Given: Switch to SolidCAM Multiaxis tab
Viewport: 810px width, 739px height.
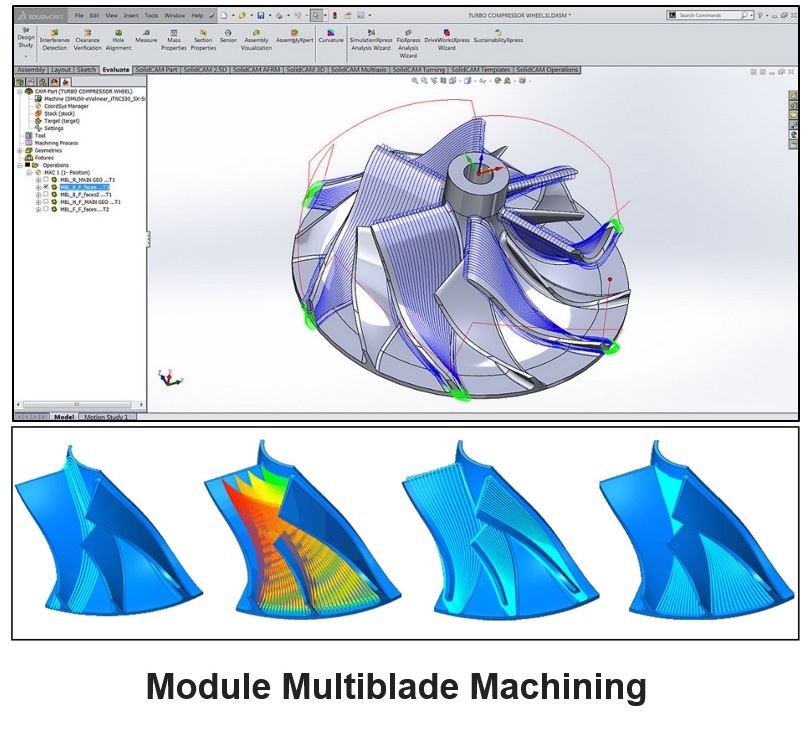Looking at the screenshot, I should click(359, 70).
